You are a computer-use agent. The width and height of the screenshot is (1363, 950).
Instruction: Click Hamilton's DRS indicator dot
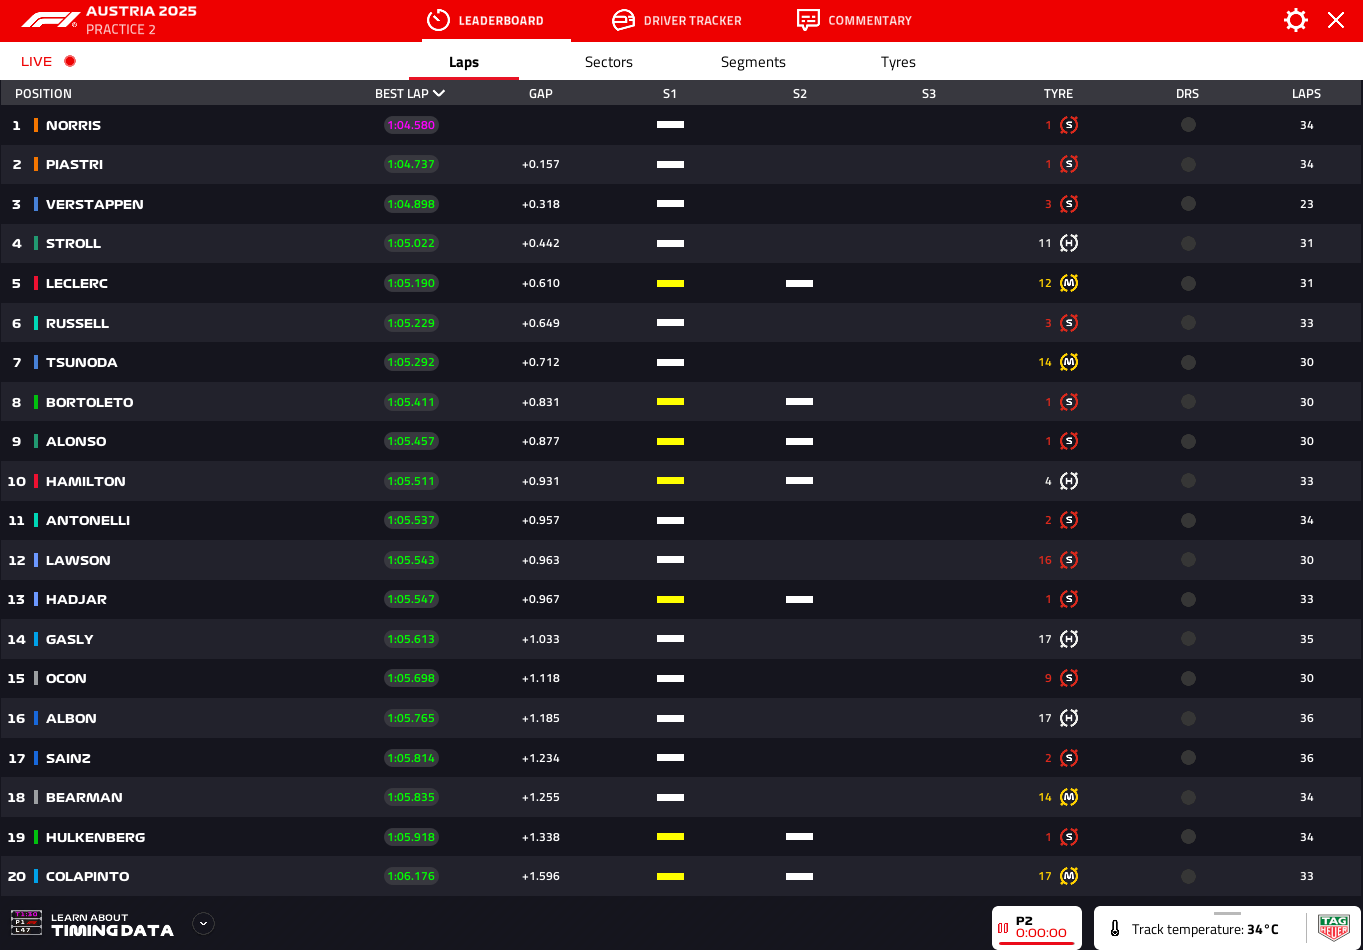pos(1188,481)
